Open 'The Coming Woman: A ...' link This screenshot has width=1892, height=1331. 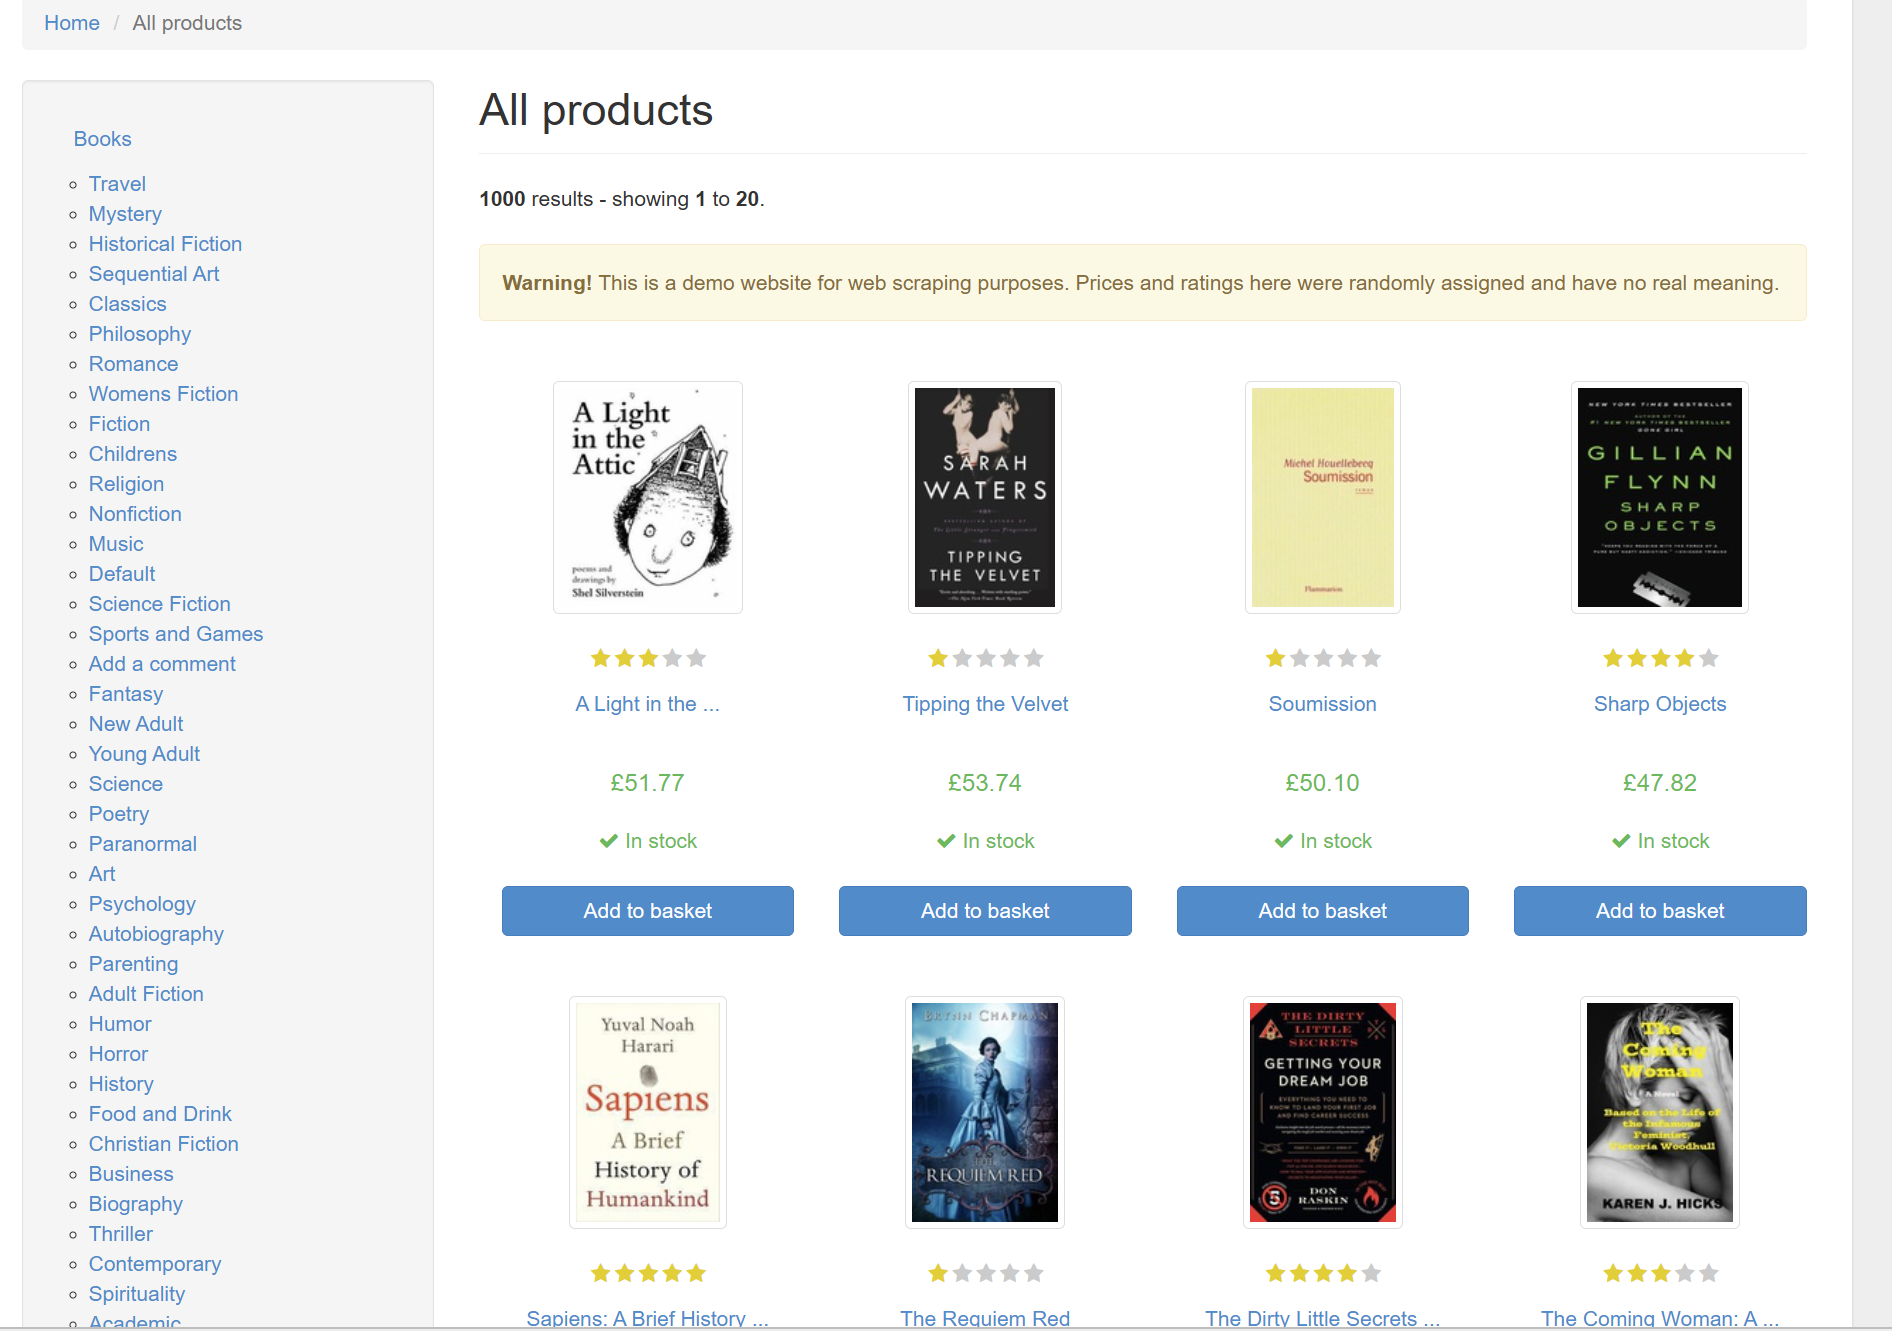tap(1660, 1318)
